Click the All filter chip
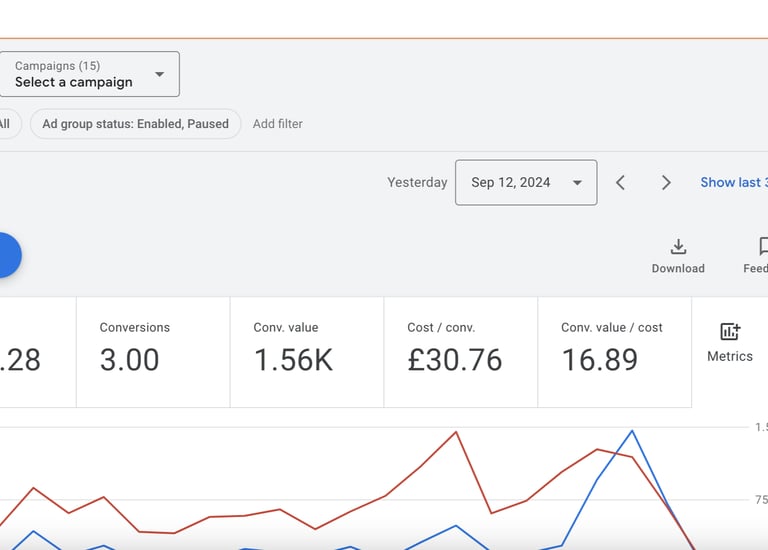Screen dimensions: 768x550 click(5, 124)
